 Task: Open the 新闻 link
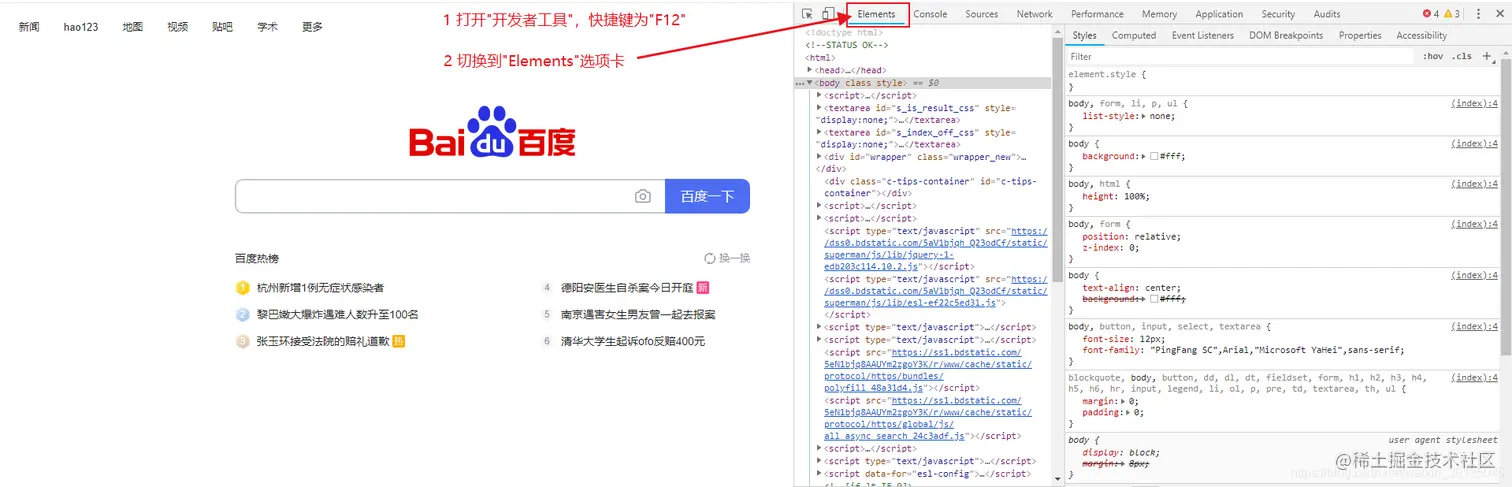pyautogui.click(x=29, y=27)
